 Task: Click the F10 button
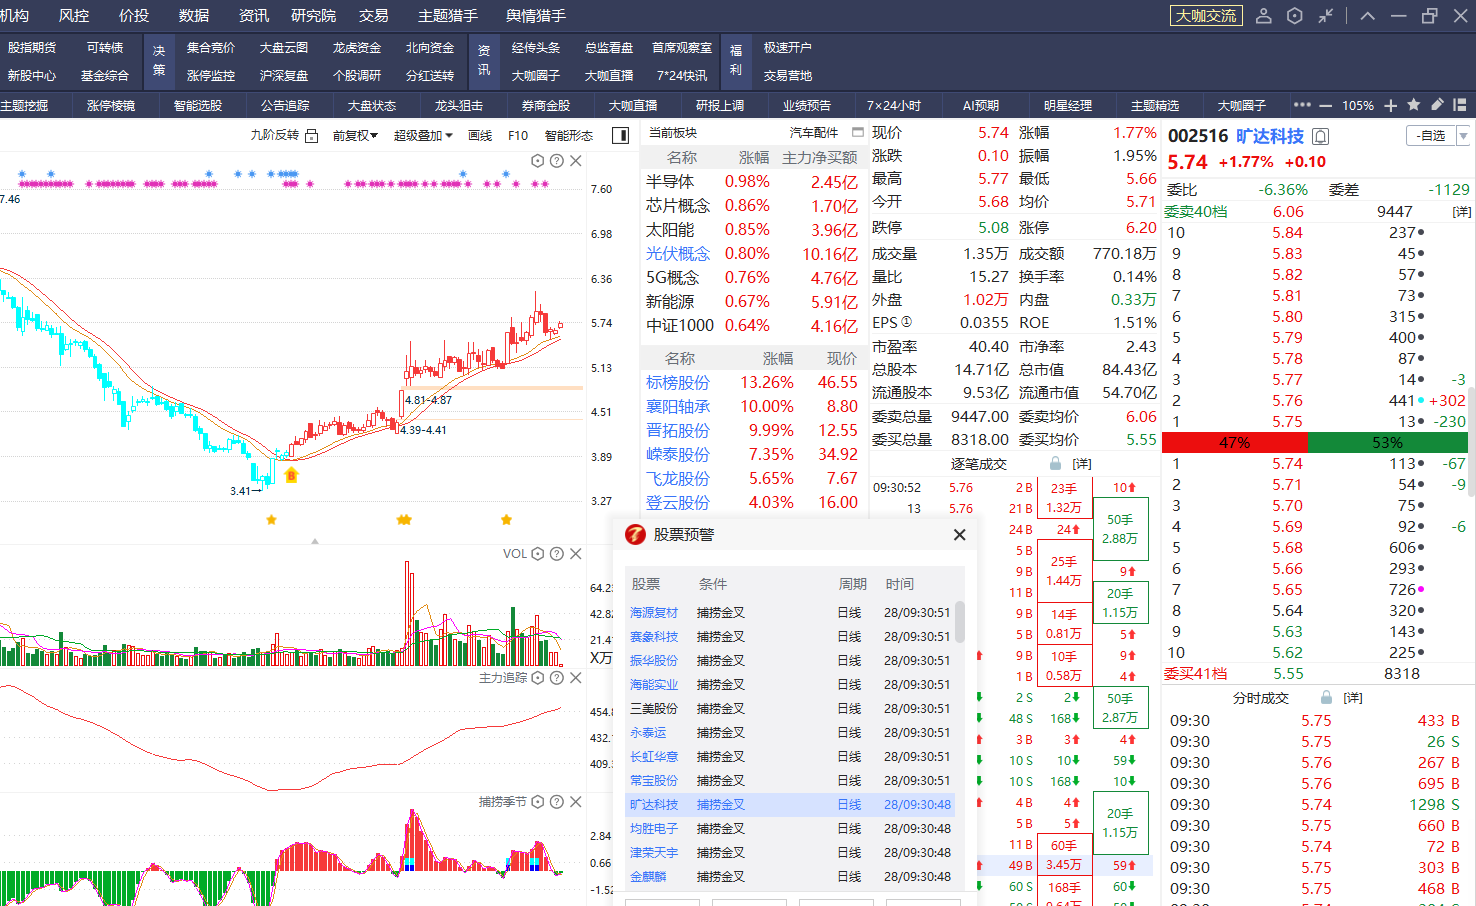click(518, 135)
